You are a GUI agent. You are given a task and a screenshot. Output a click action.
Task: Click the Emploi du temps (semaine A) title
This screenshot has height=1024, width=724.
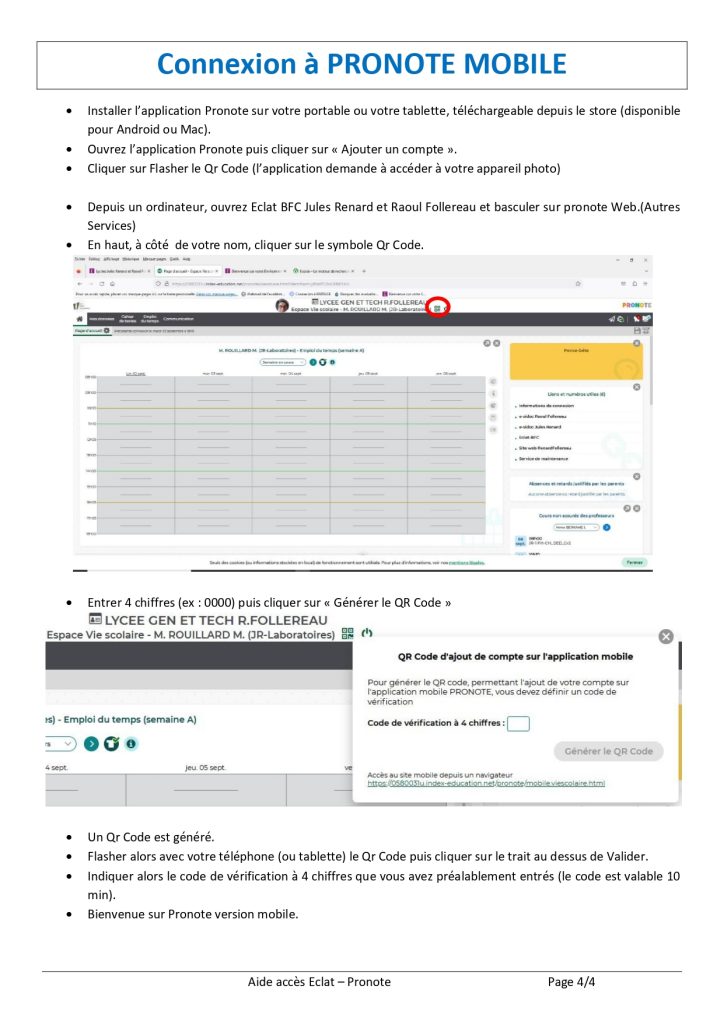coord(130,719)
